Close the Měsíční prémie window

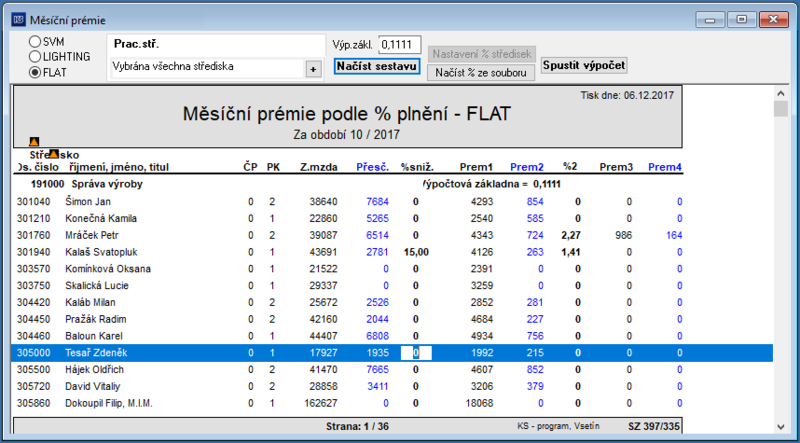[773, 20]
